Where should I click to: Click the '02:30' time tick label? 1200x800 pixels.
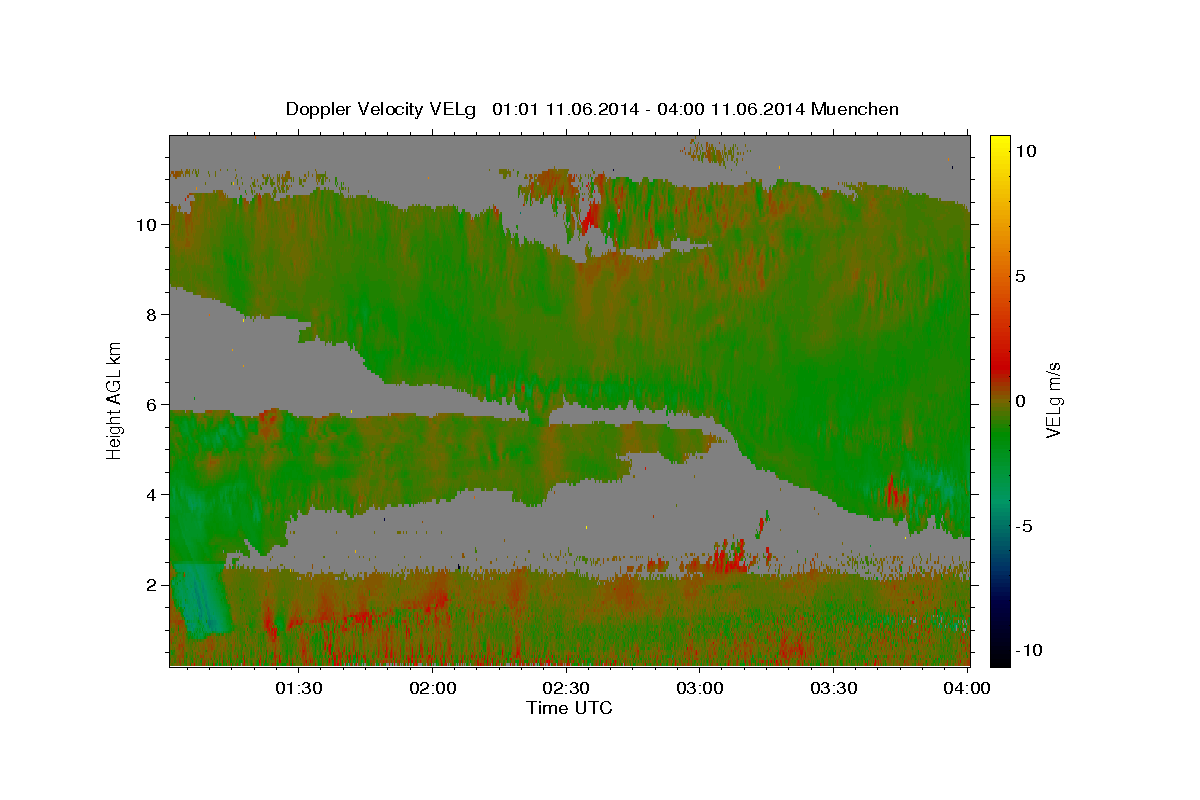[x=567, y=688]
